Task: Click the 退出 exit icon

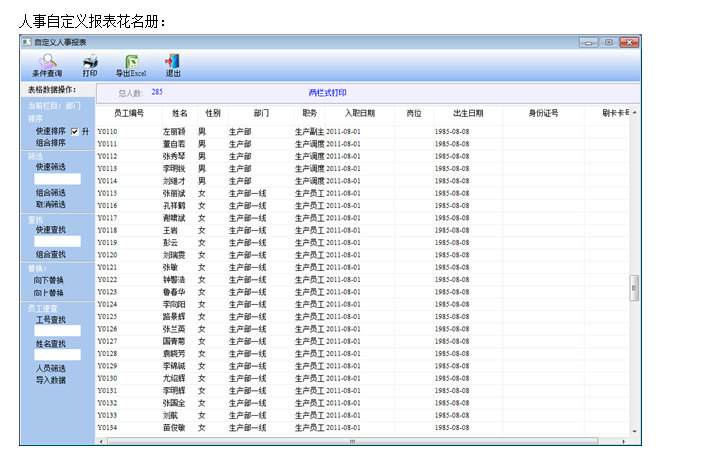Action: pyautogui.click(x=173, y=66)
